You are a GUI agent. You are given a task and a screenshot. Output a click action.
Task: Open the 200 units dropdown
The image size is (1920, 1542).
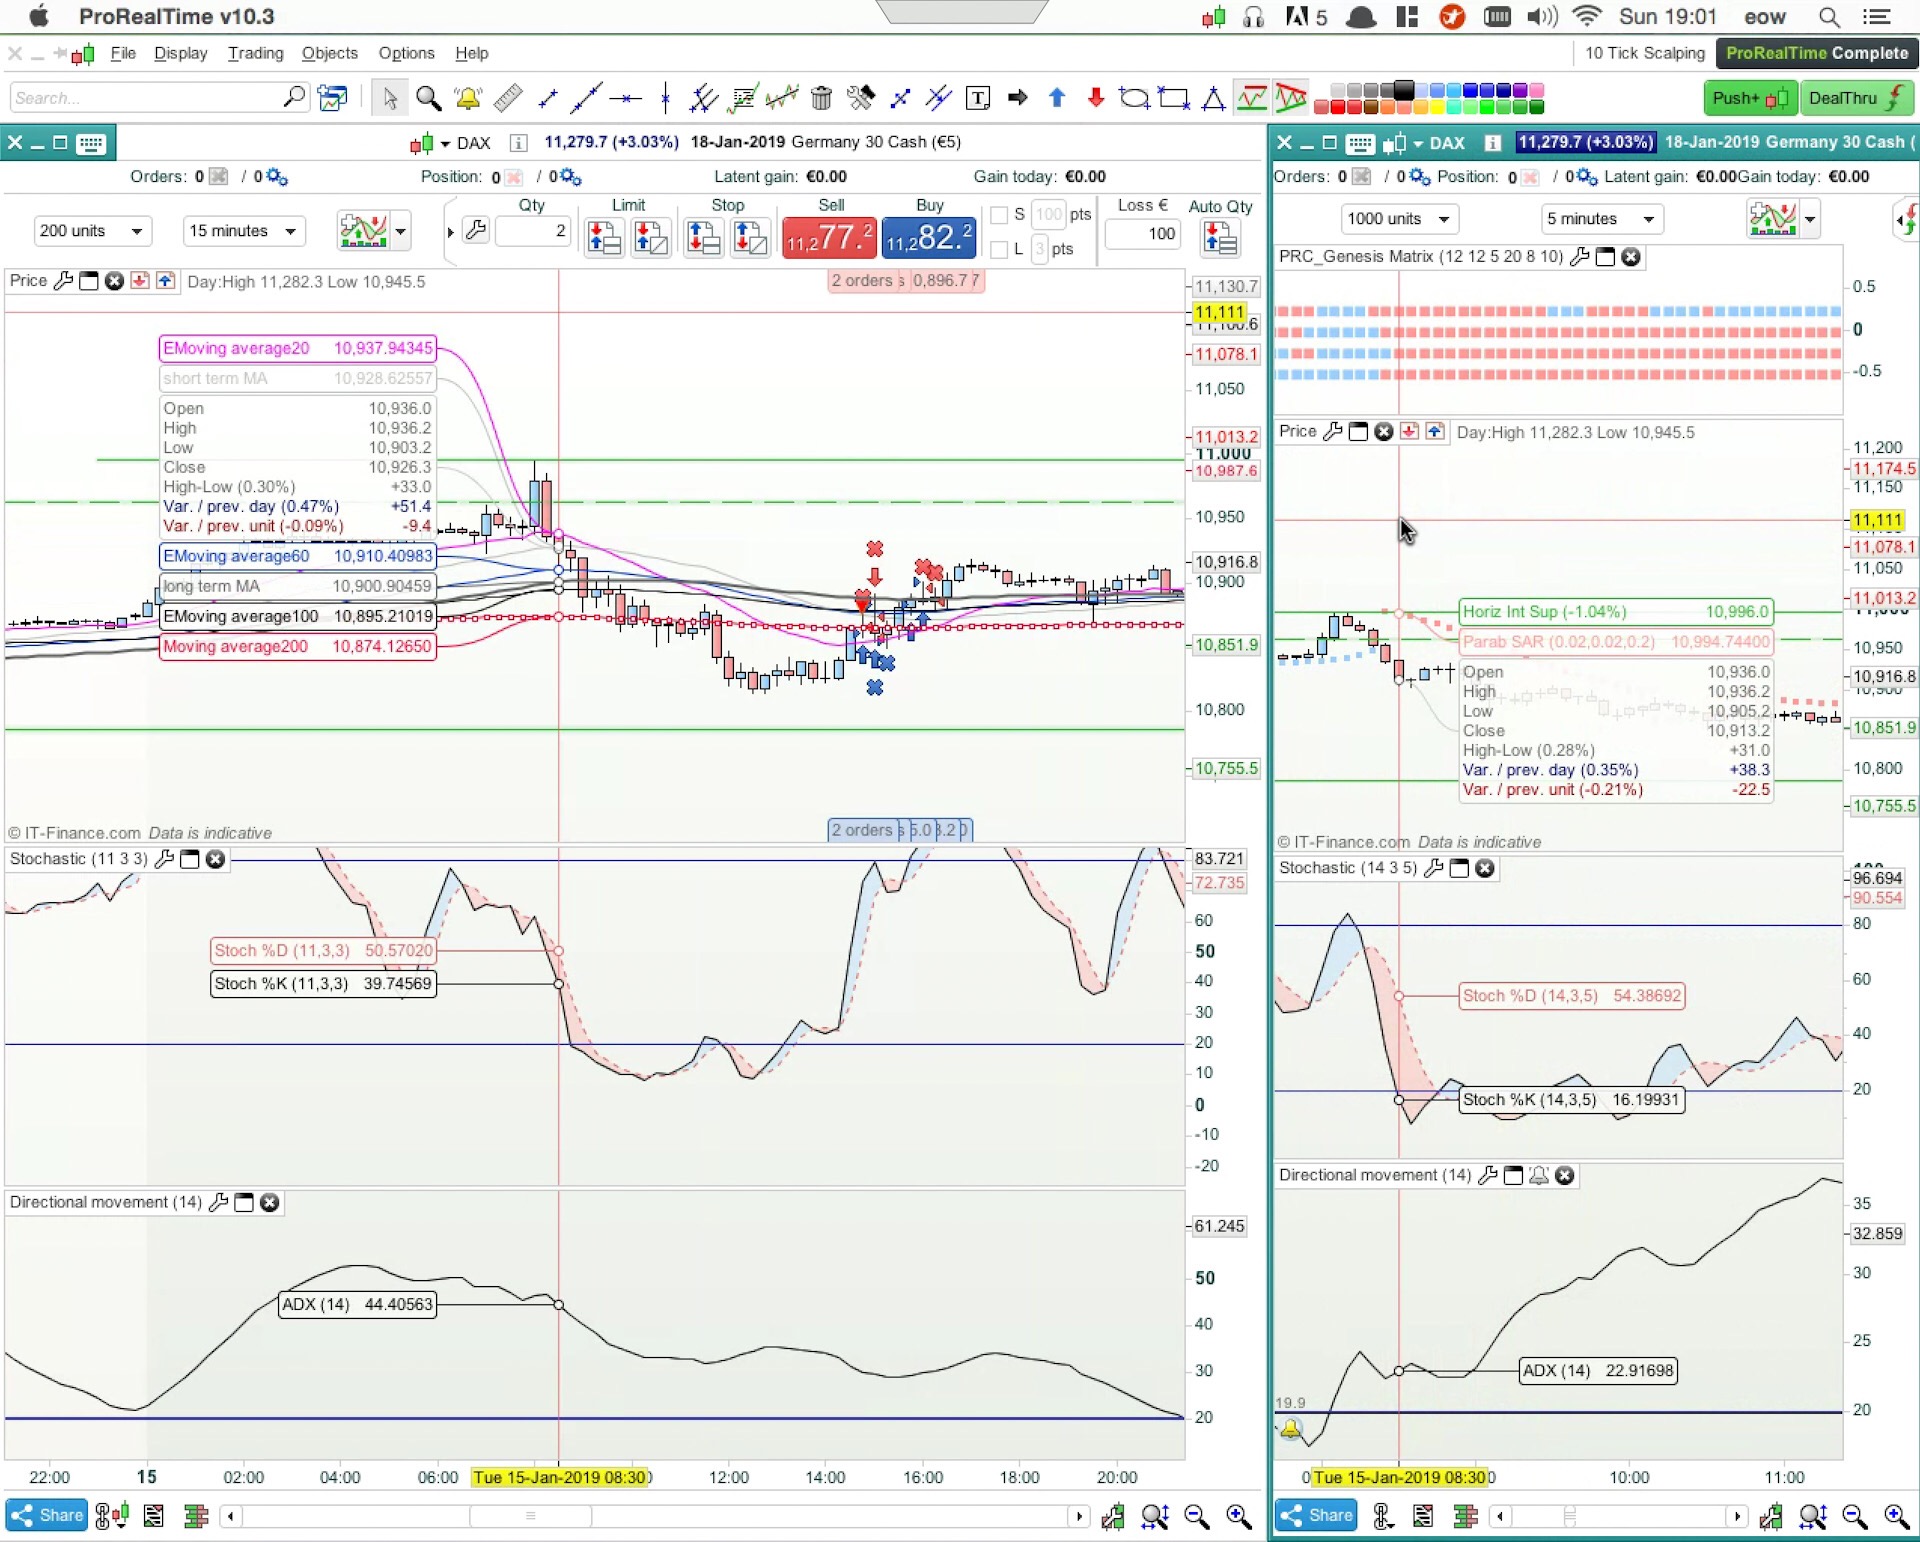92,231
